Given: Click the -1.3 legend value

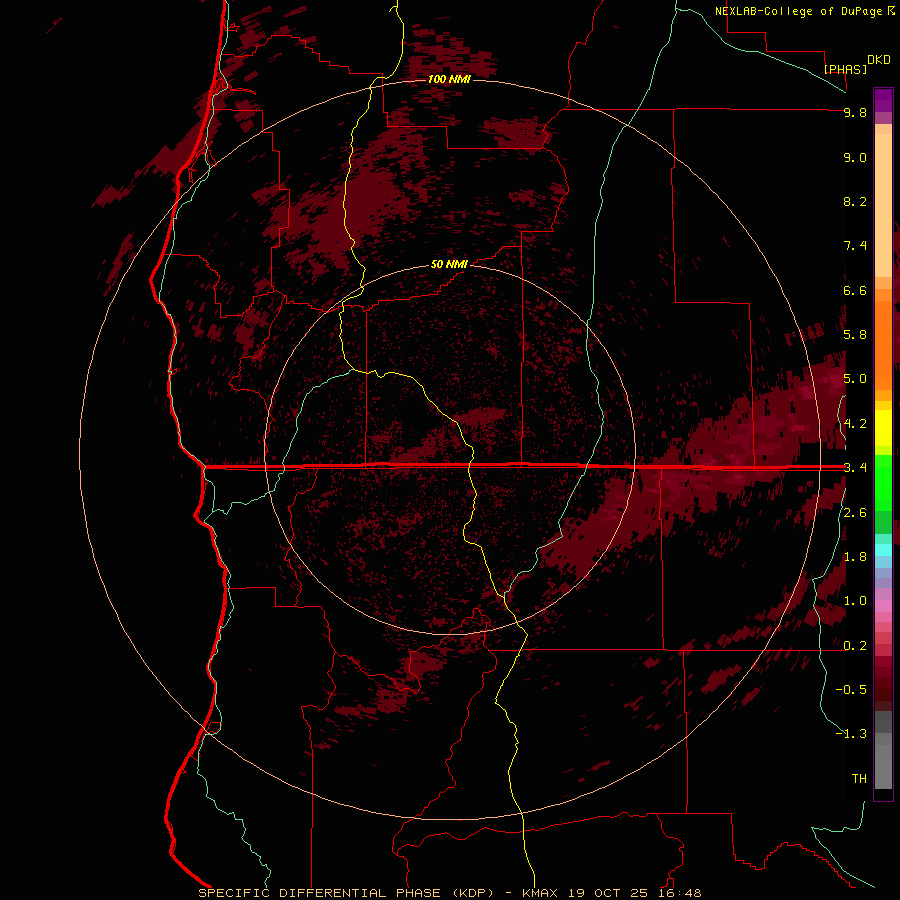Looking at the screenshot, I should [851, 734].
